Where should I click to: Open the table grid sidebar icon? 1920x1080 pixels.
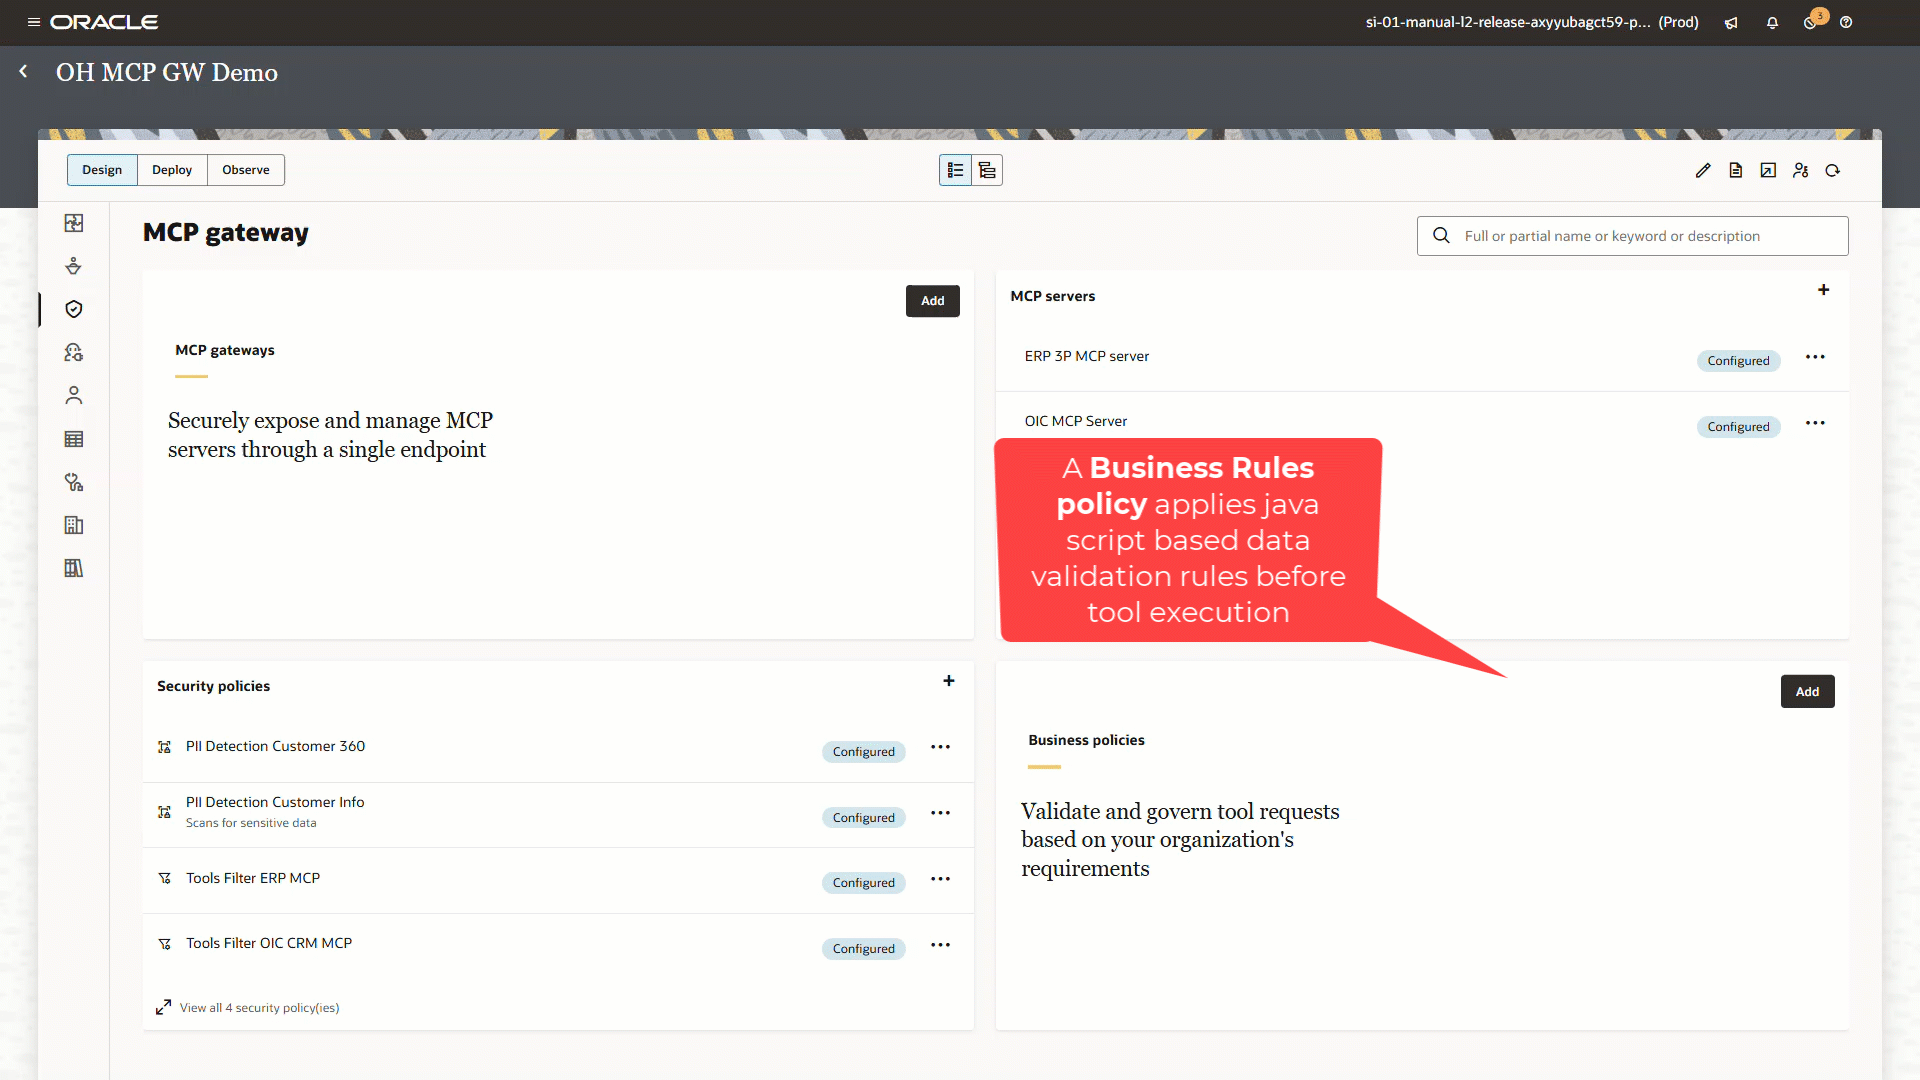coord(74,439)
